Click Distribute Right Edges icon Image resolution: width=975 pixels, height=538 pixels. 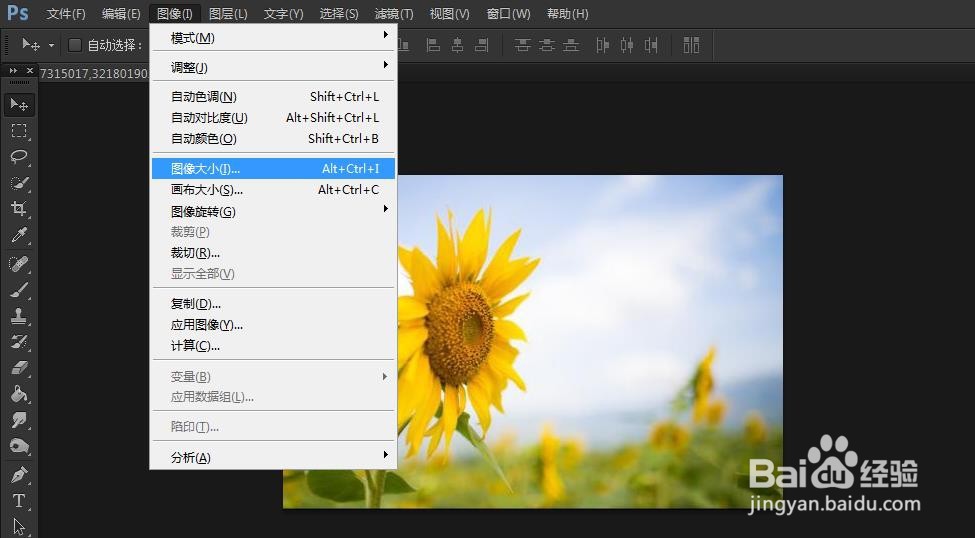(x=651, y=45)
